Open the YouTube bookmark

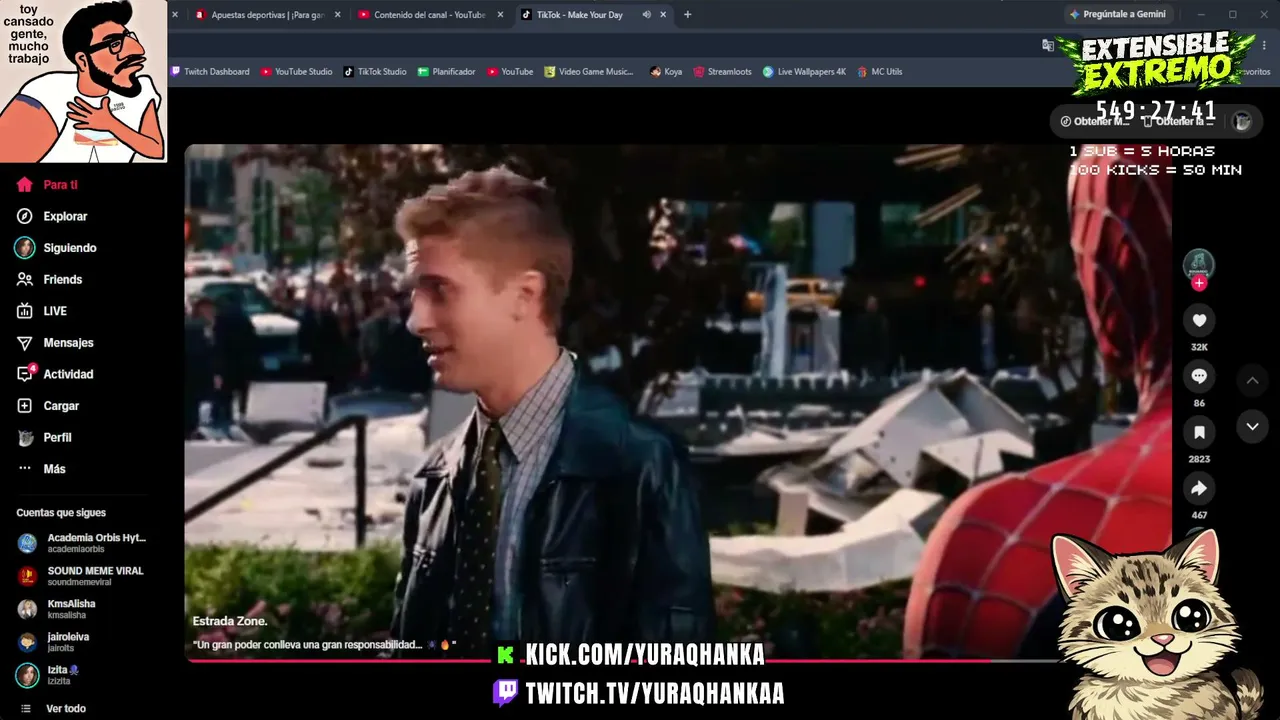click(x=510, y=72)
